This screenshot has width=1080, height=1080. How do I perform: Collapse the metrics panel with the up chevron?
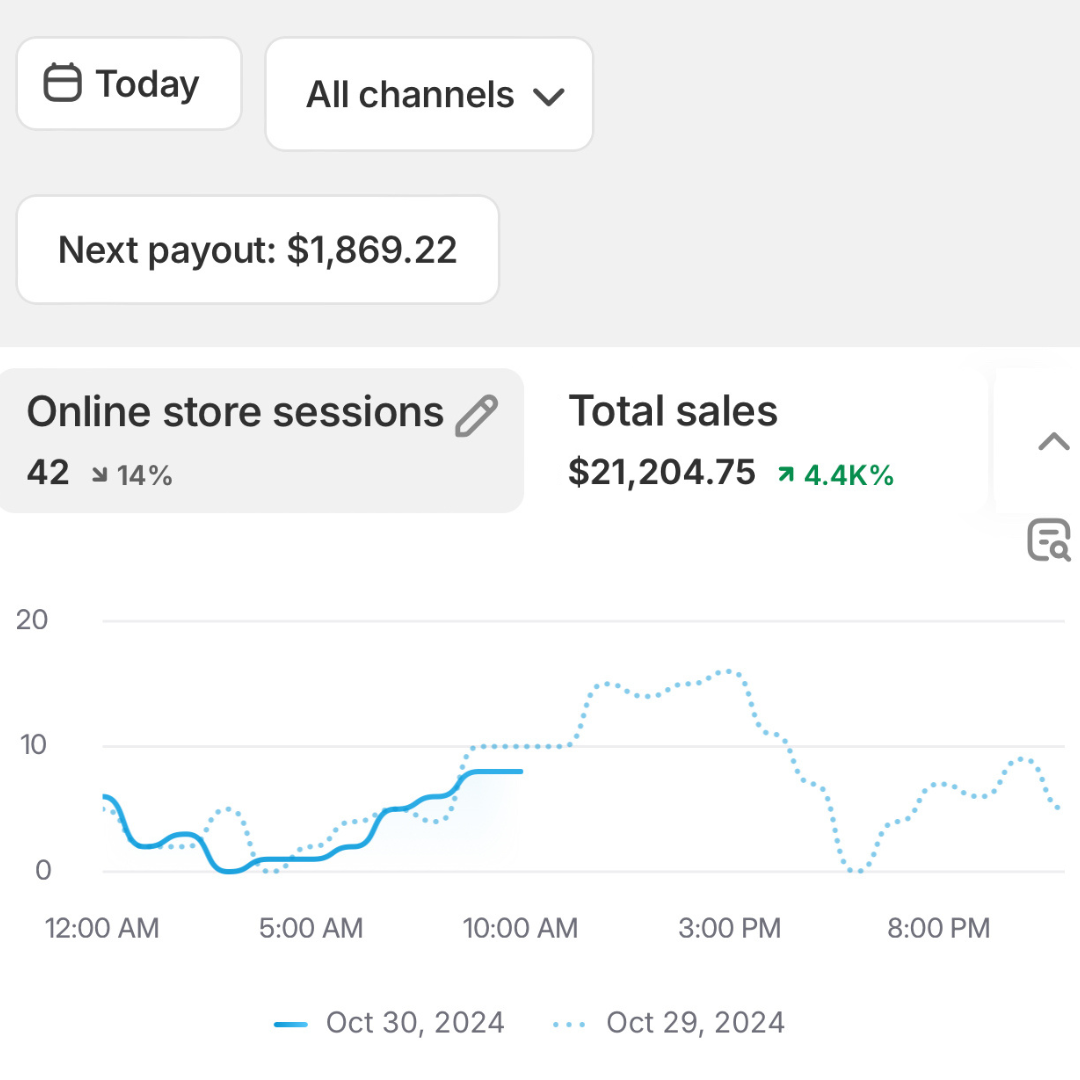click(1054, 442)
